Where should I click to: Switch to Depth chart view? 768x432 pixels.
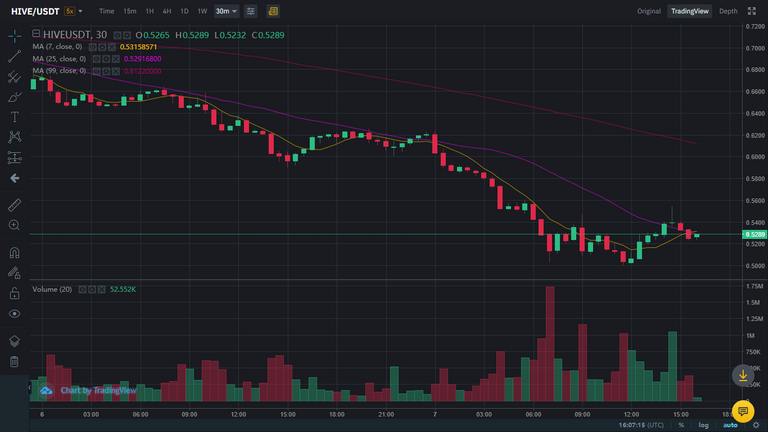coord(728,11)
